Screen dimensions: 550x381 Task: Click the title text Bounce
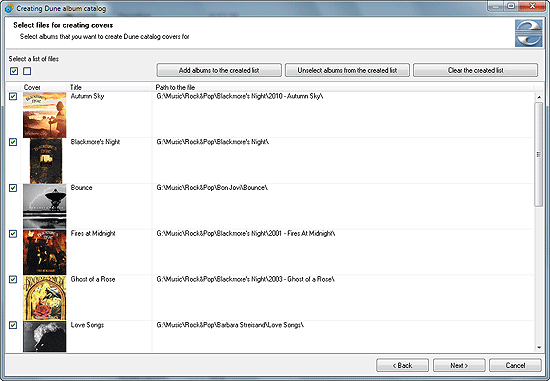coord(81,188)
